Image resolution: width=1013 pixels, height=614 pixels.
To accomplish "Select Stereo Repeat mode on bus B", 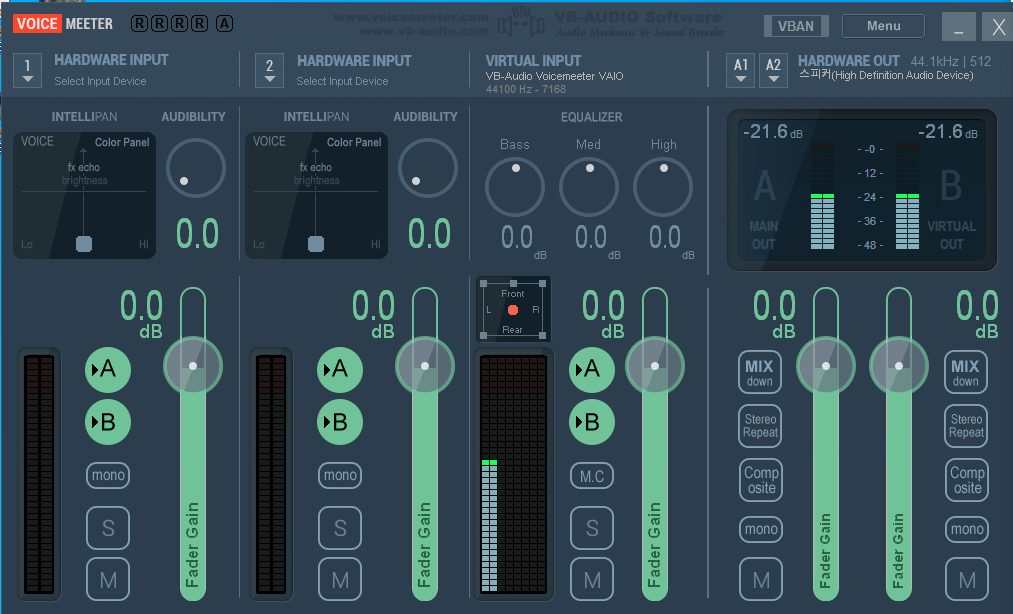I will (966, 426).
